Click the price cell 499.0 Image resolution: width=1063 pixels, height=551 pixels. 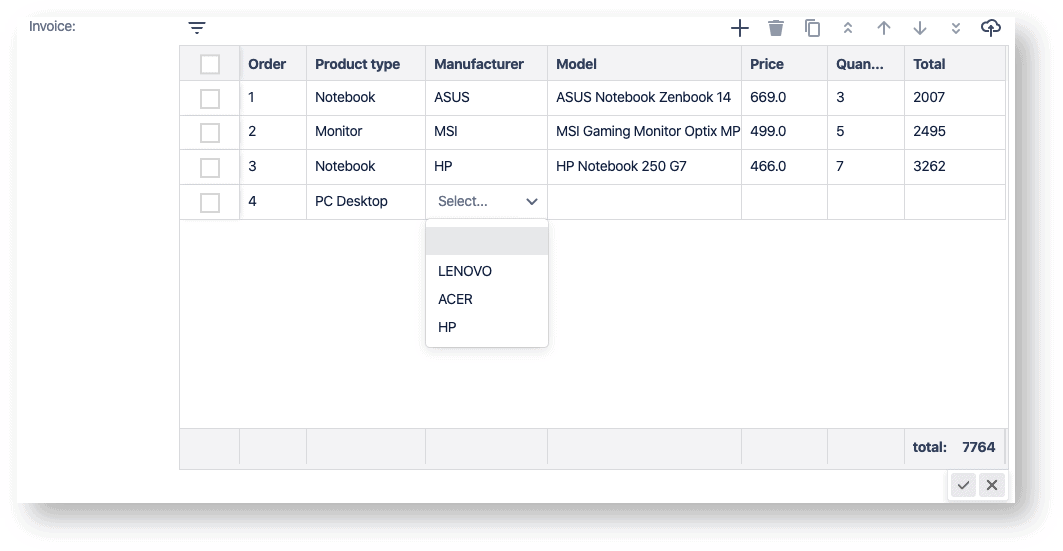click(784, 131)
